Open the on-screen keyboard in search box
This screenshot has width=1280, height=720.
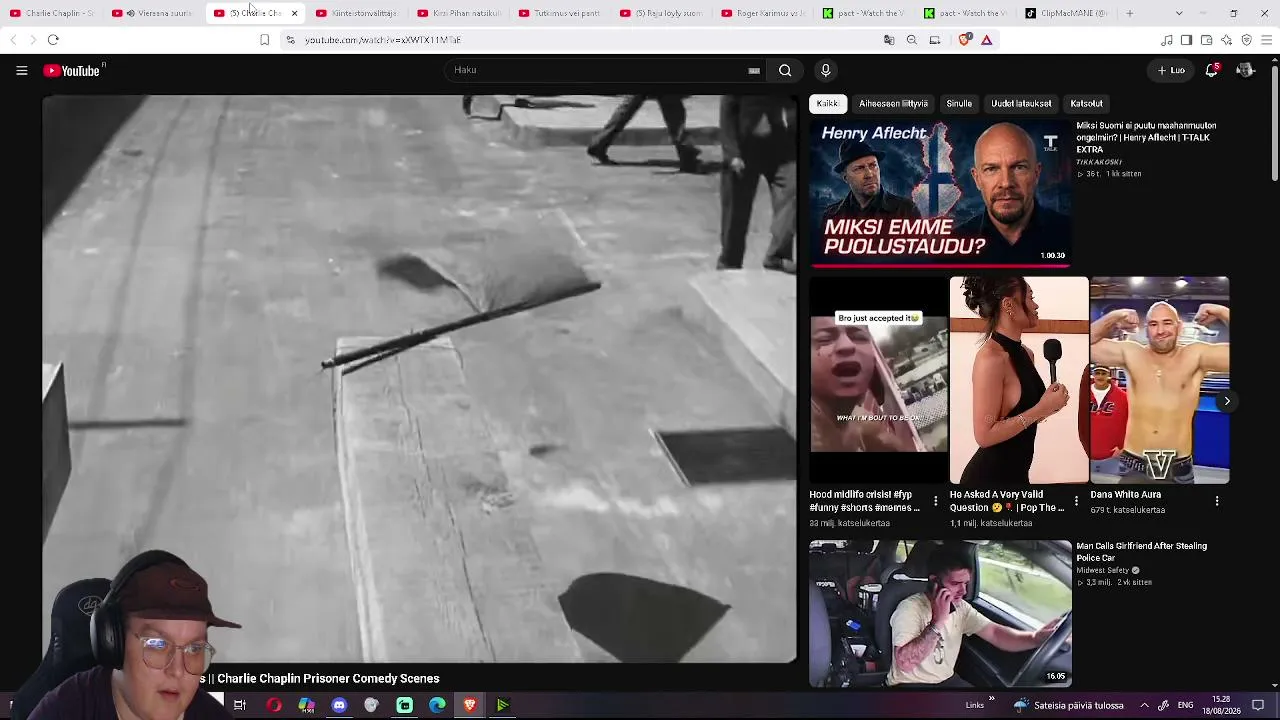[754, 70]
